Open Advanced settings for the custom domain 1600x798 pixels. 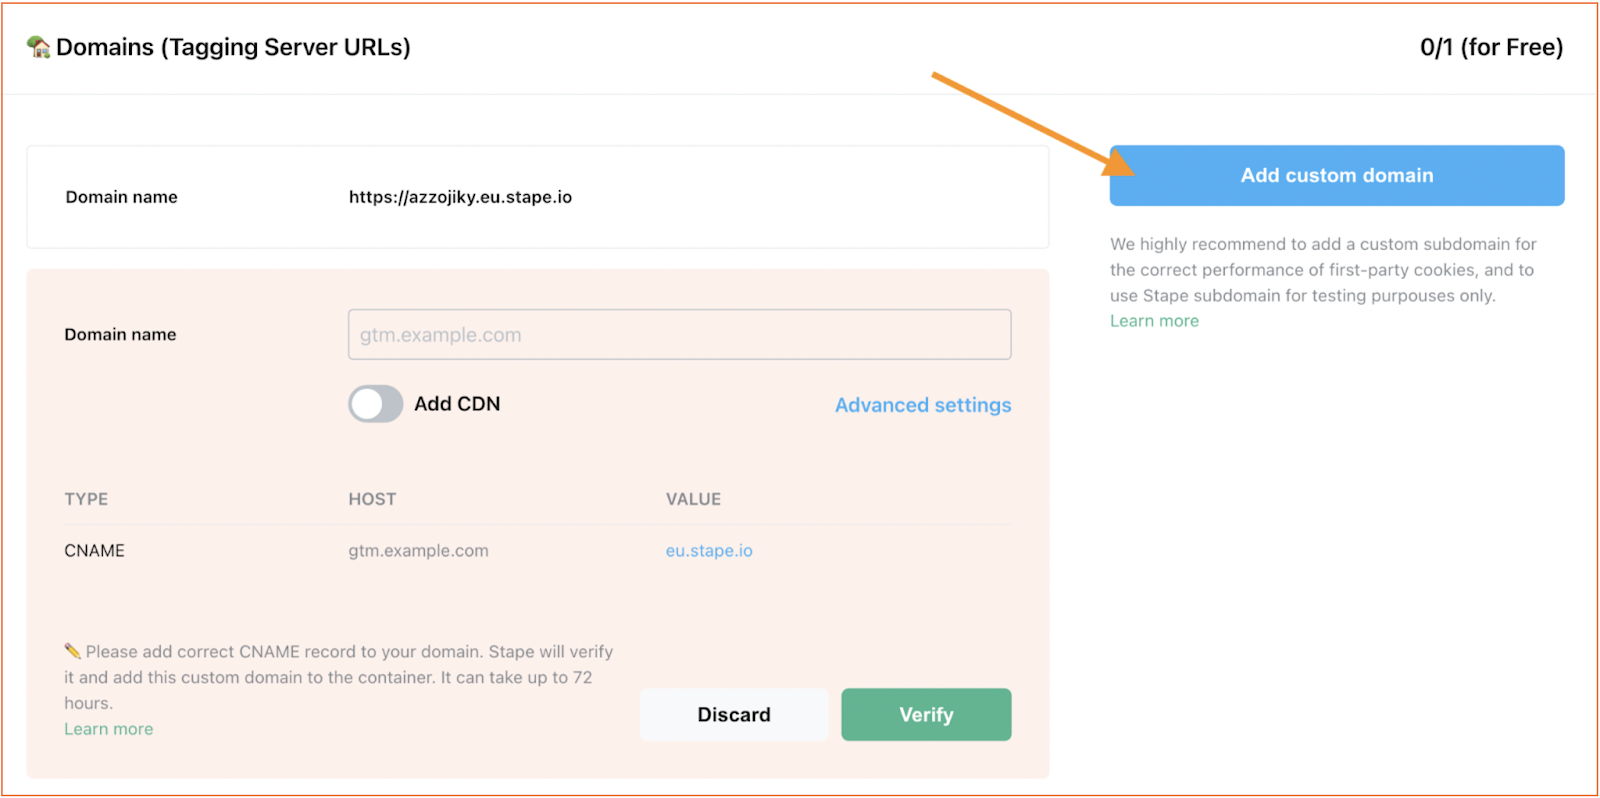922,405
